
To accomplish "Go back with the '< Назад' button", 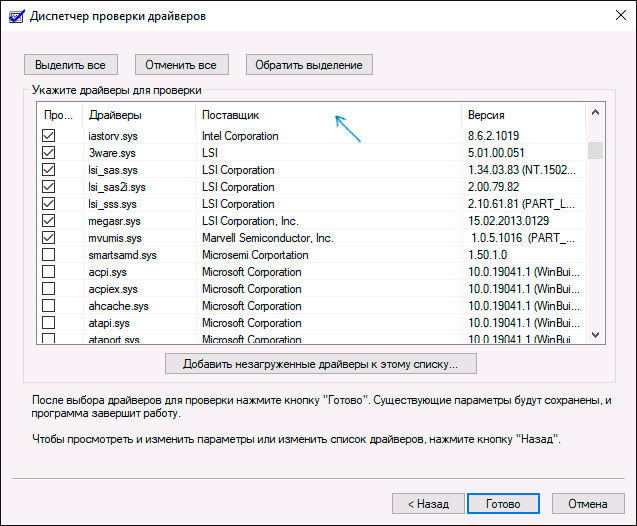I will point(428,504).
